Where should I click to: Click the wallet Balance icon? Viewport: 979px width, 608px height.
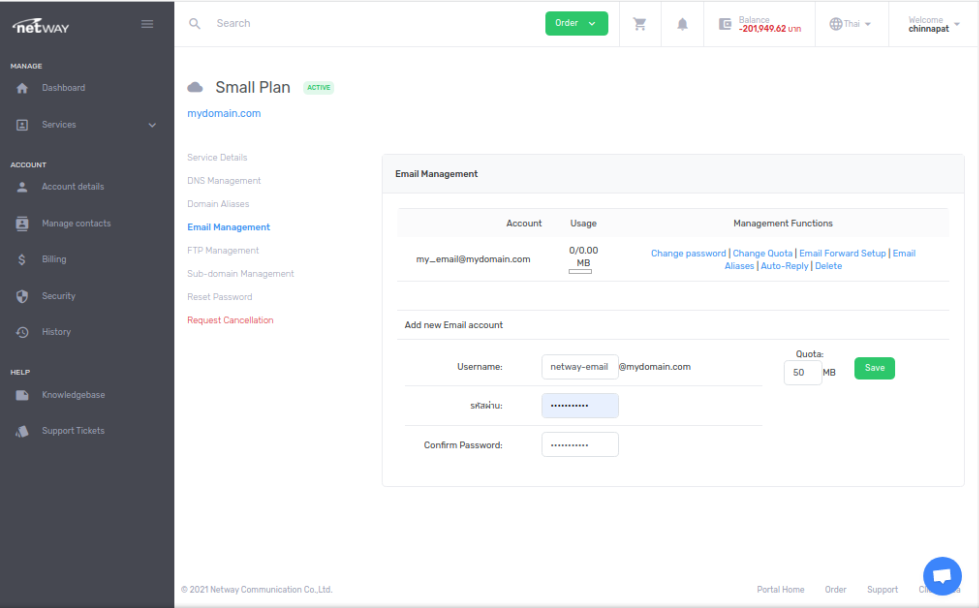coord(725,24)
